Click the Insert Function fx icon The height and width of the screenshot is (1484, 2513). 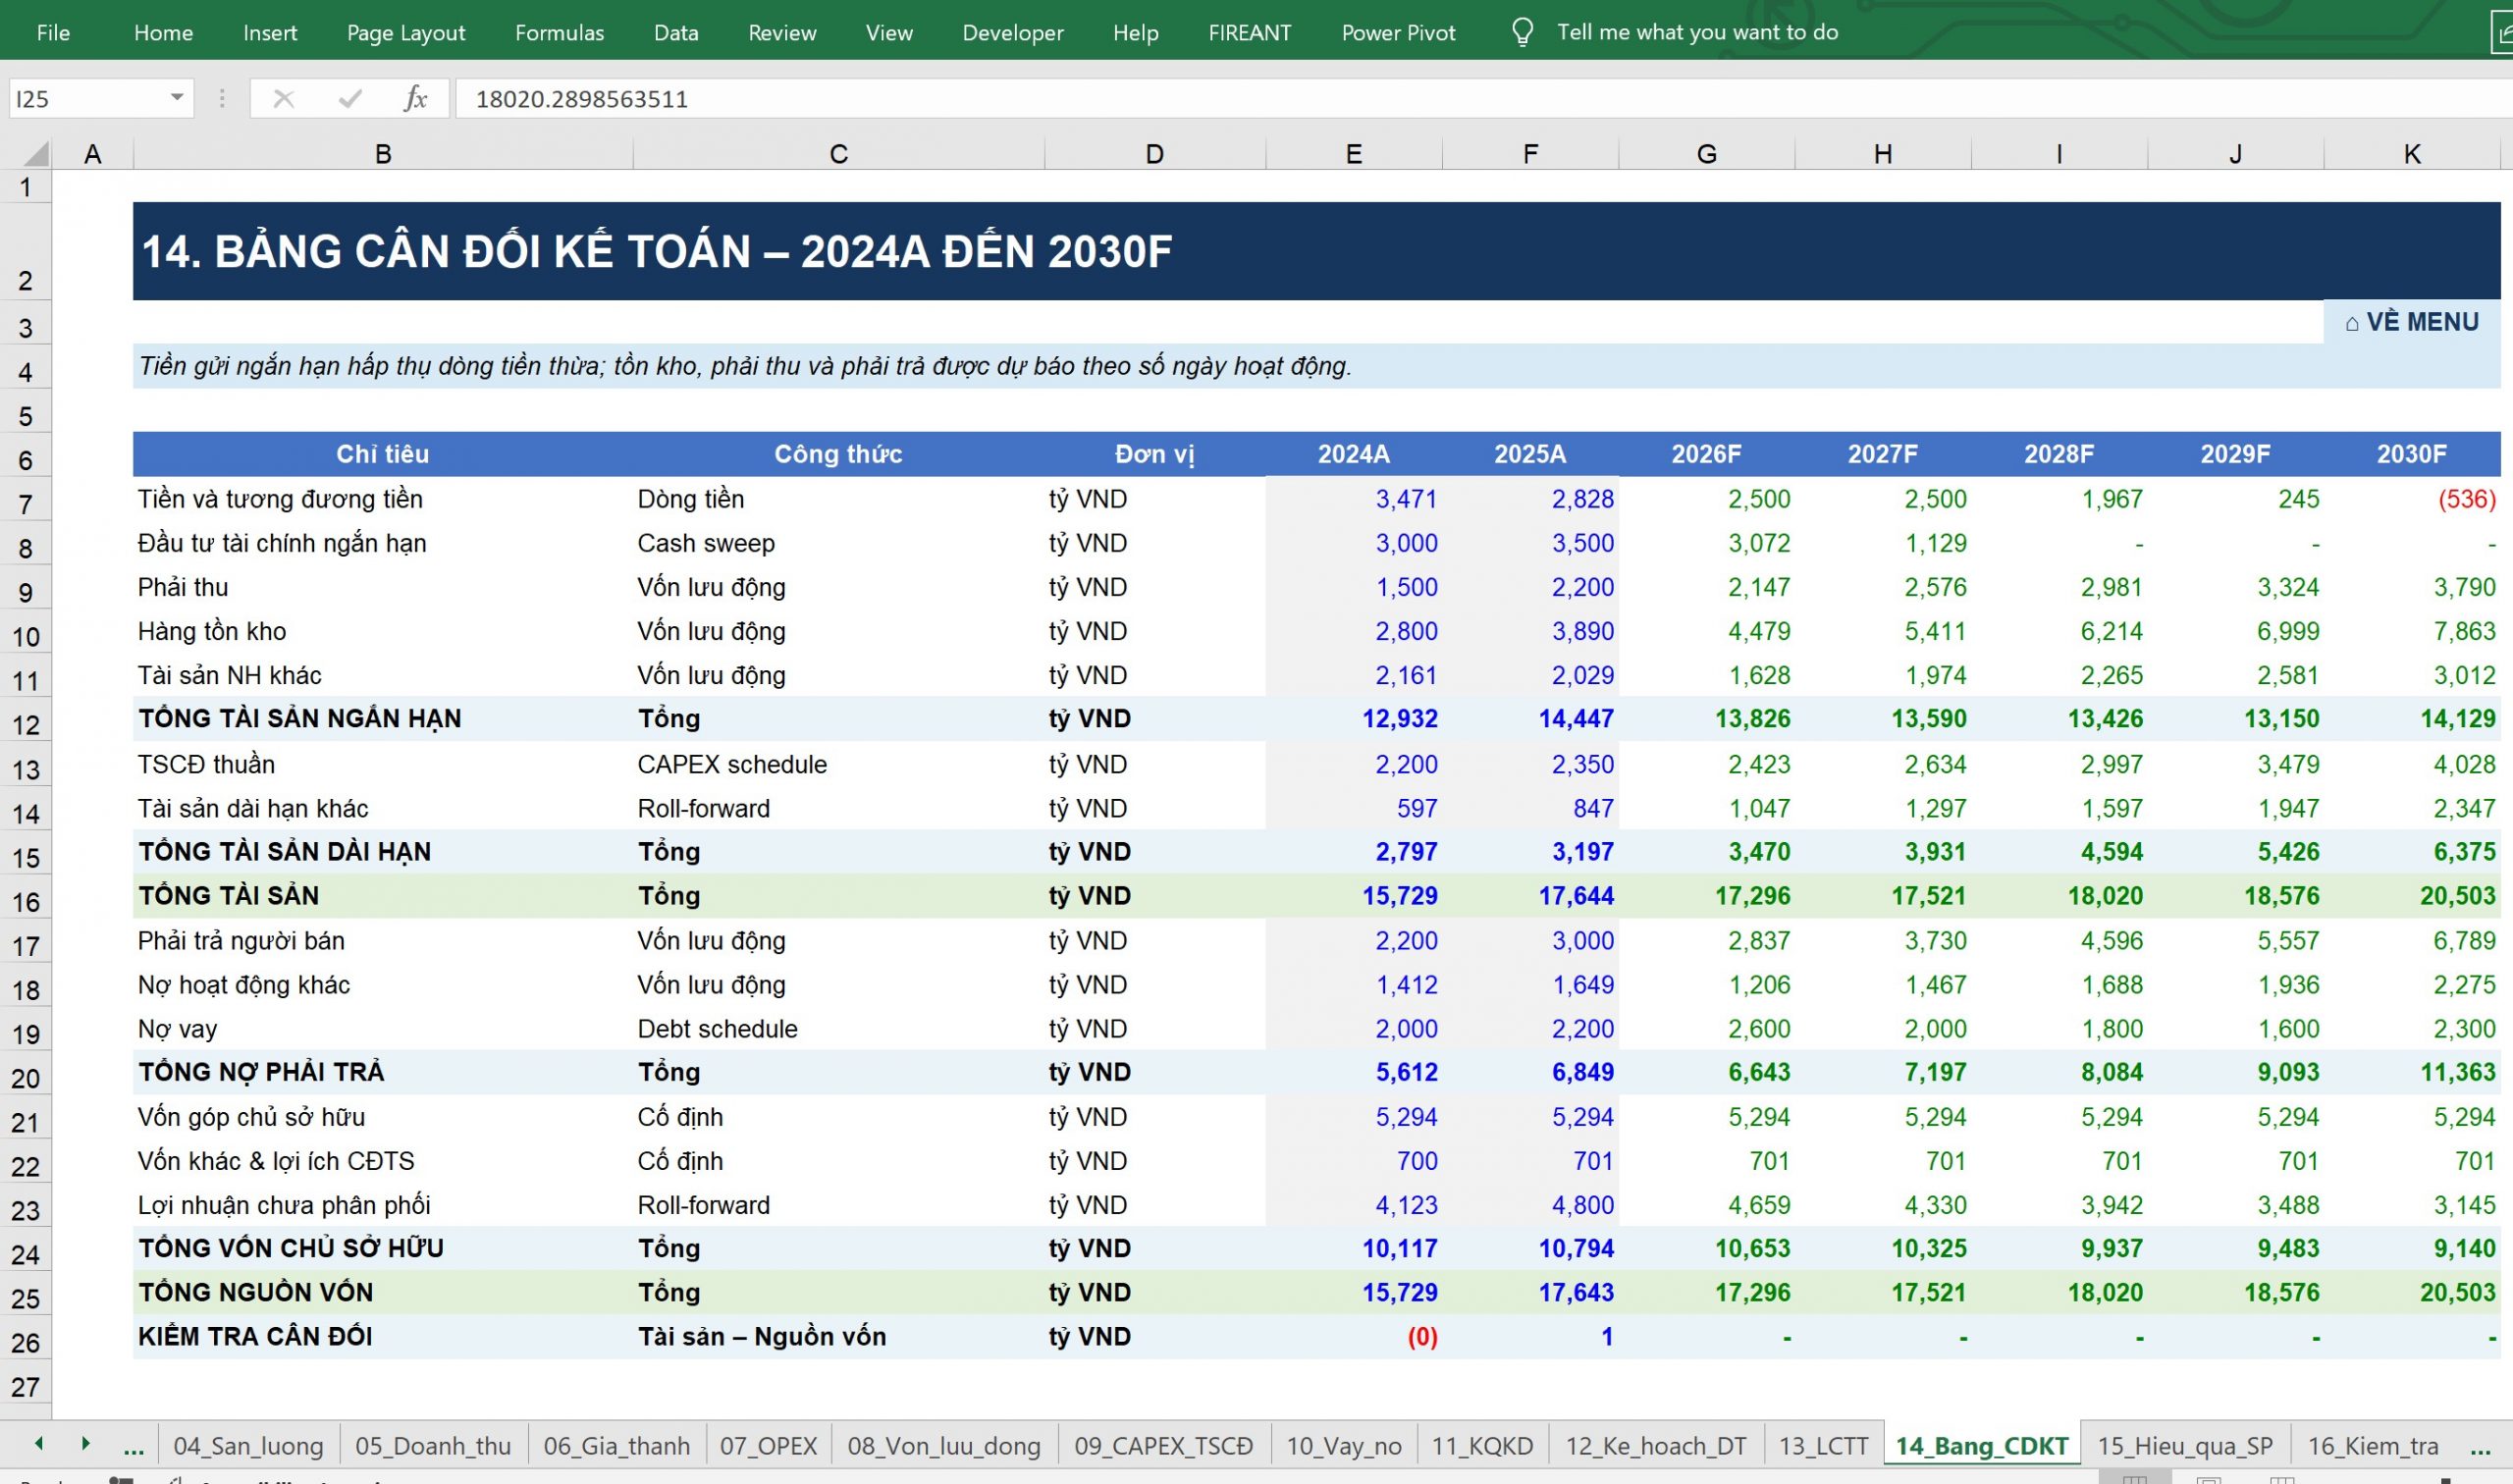[415, 99]
